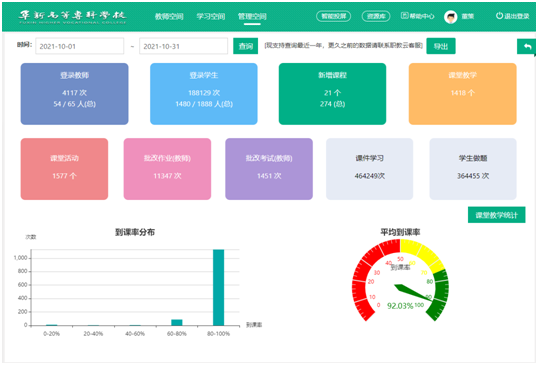The height and width of the screenshot is (365, 538).
Task: Open the 资源库 resource library pill
Action: pyautogui.click(x=376, y=16)
